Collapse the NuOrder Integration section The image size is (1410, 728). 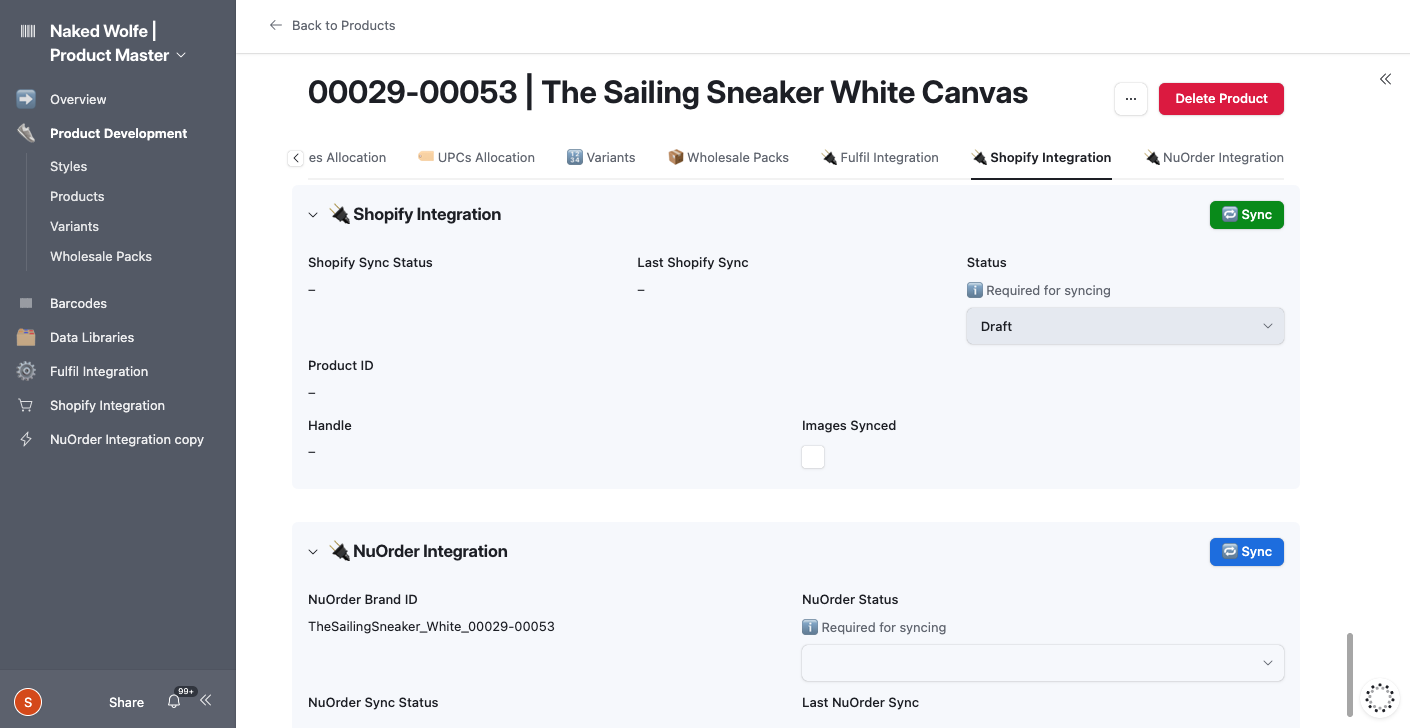(313, 552)
